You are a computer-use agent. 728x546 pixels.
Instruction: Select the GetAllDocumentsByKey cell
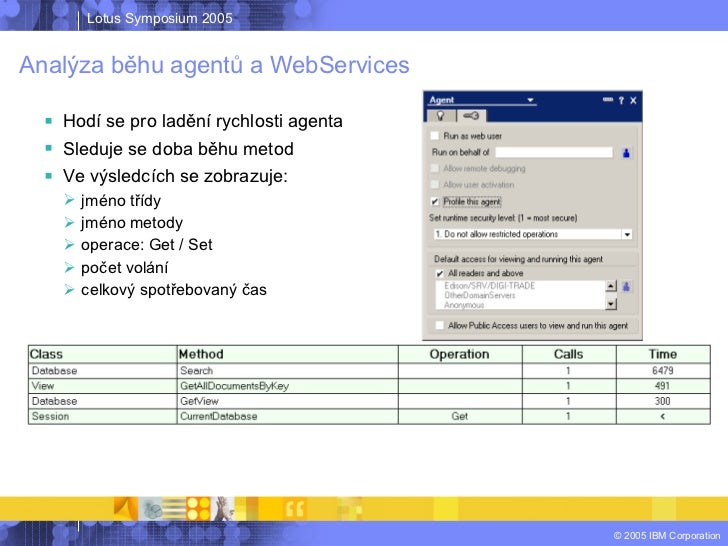click(287, 386)
